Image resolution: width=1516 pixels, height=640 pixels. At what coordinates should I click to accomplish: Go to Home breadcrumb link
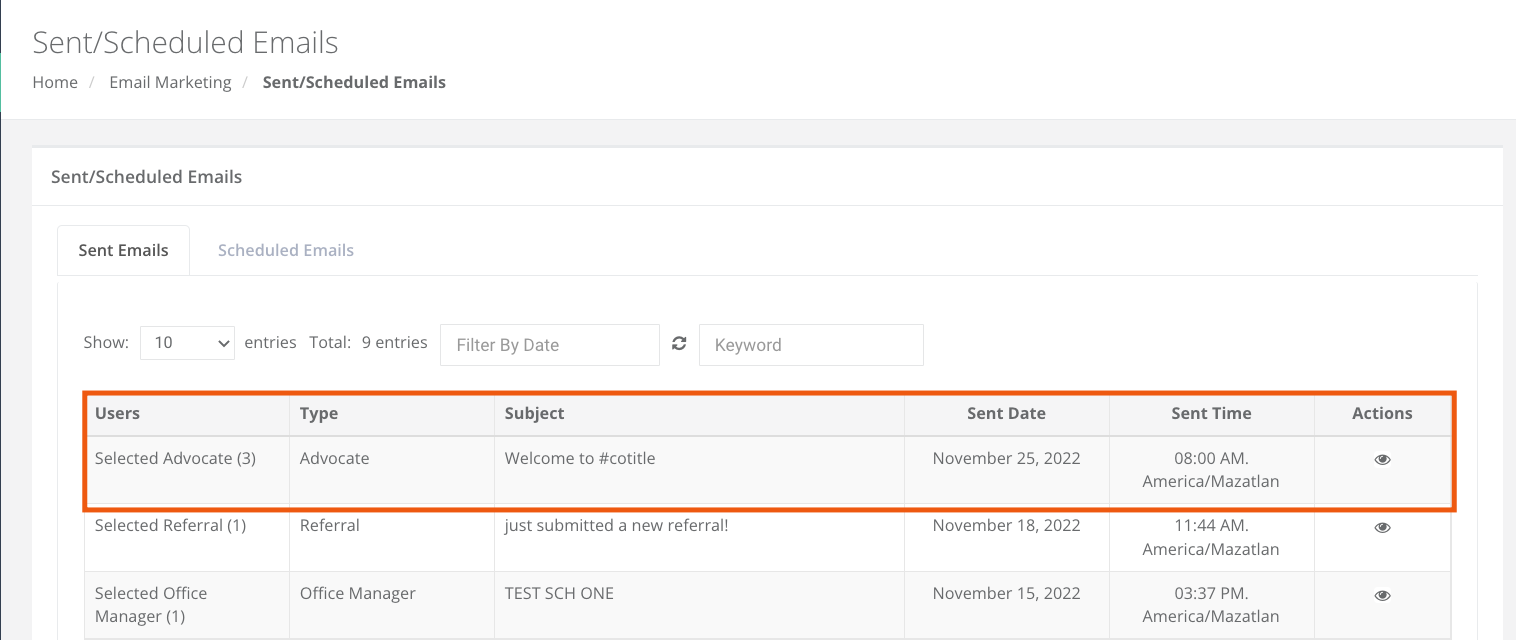55,82
